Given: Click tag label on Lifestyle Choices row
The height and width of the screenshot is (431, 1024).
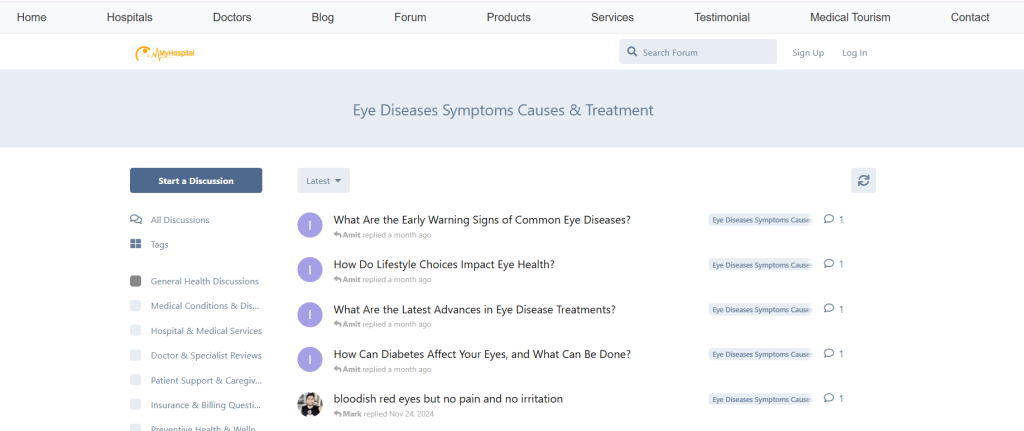Looking at the screenshot, I should click(761, 264).
